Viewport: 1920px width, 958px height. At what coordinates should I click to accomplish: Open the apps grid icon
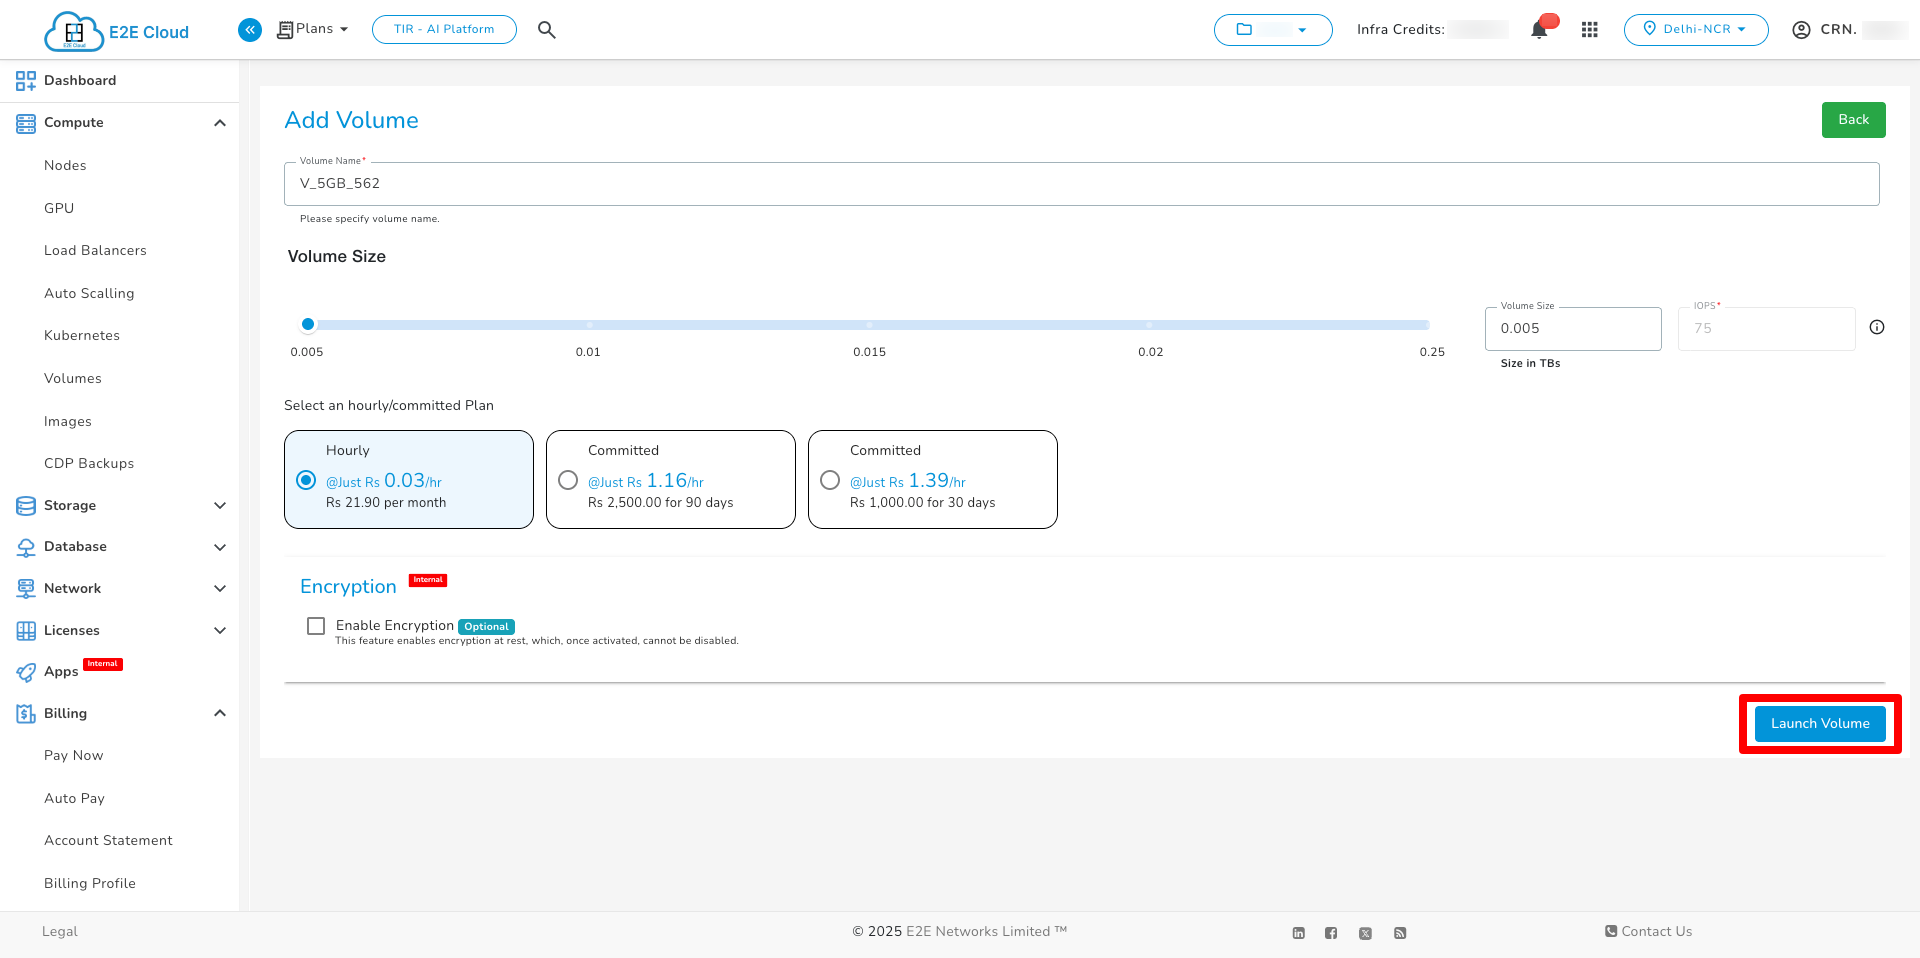tap(1589, 30)
